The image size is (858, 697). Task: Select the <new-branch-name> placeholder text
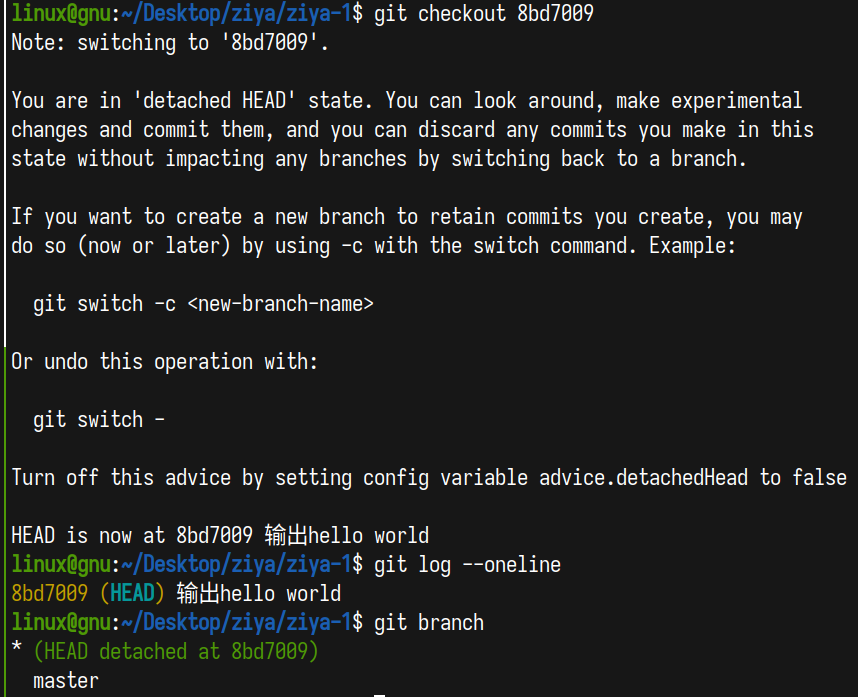(280, 303)
